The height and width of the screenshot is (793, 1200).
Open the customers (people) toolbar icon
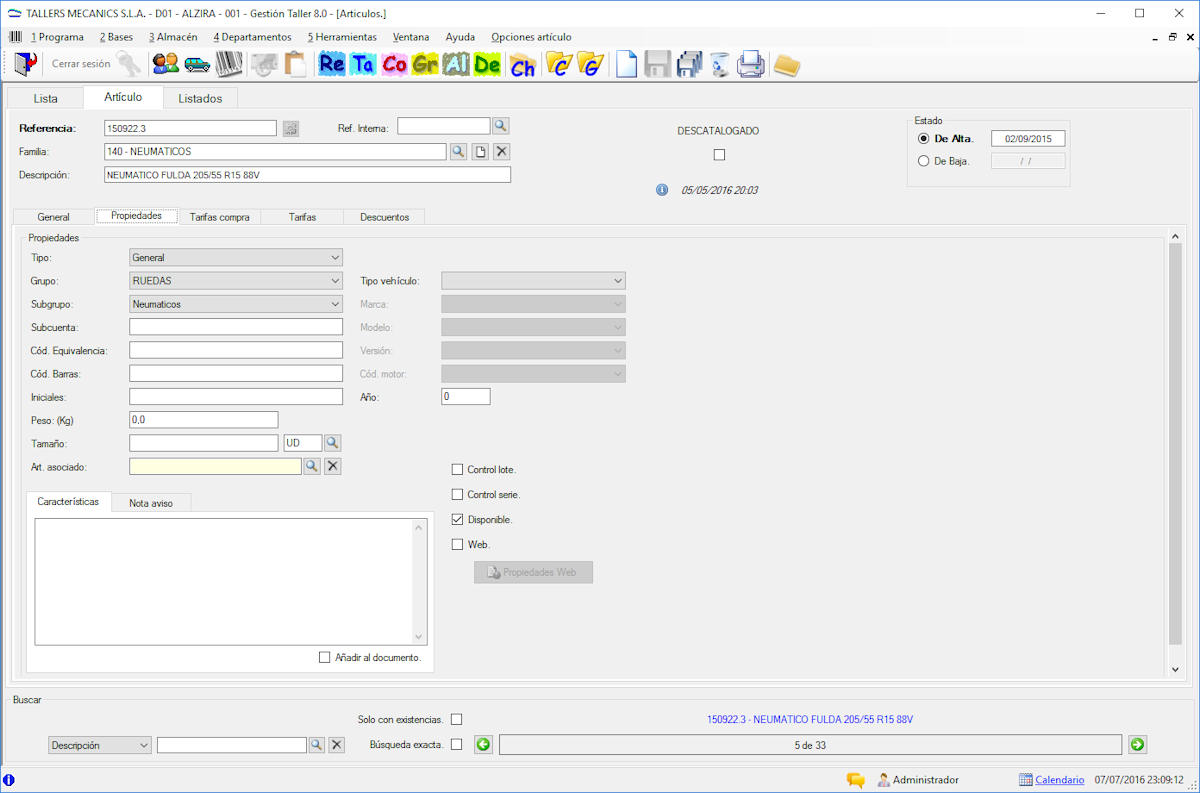pos(165,64)
